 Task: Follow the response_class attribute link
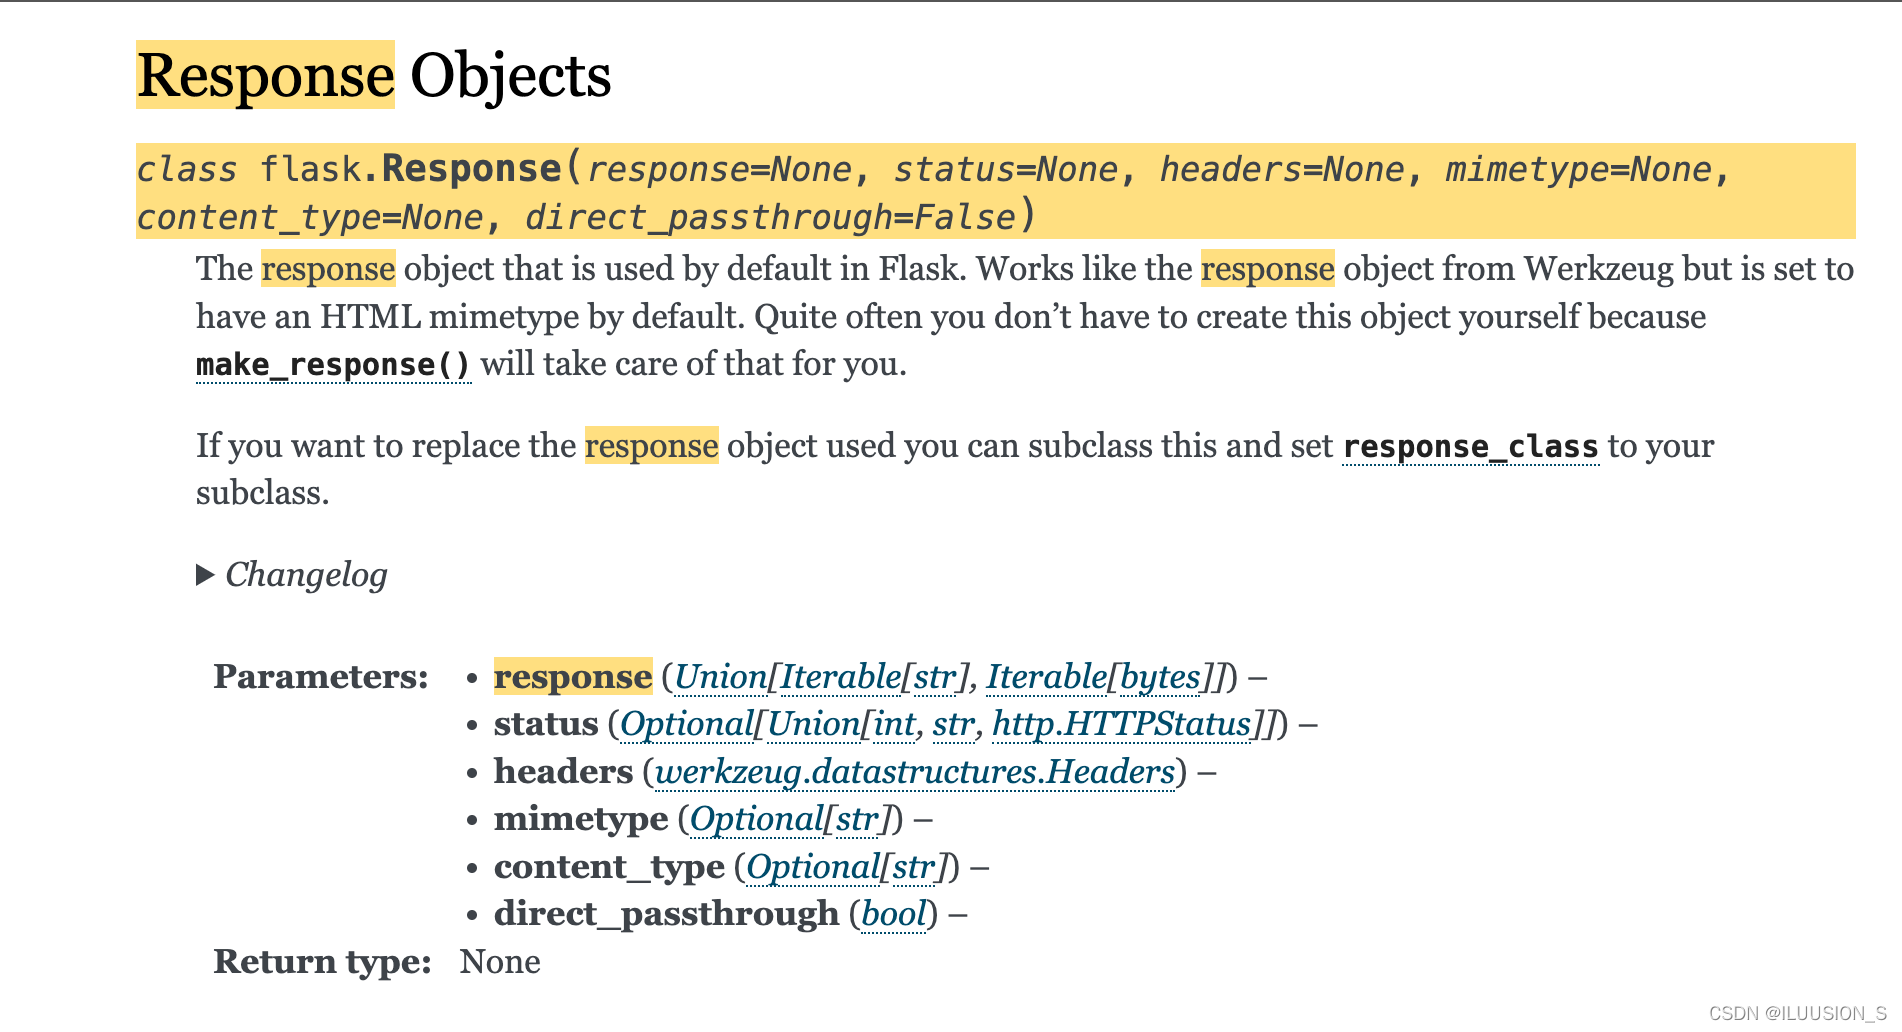1470,446
